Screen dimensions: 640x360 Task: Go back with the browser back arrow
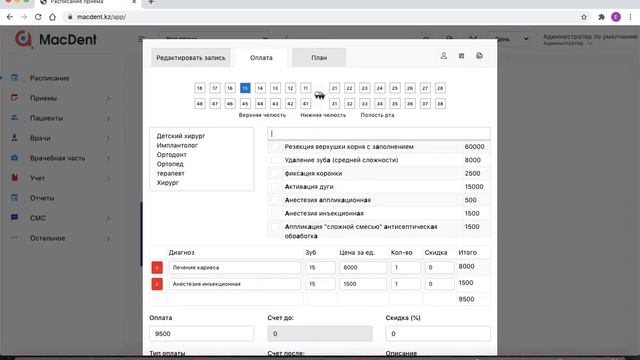(10, 17)
